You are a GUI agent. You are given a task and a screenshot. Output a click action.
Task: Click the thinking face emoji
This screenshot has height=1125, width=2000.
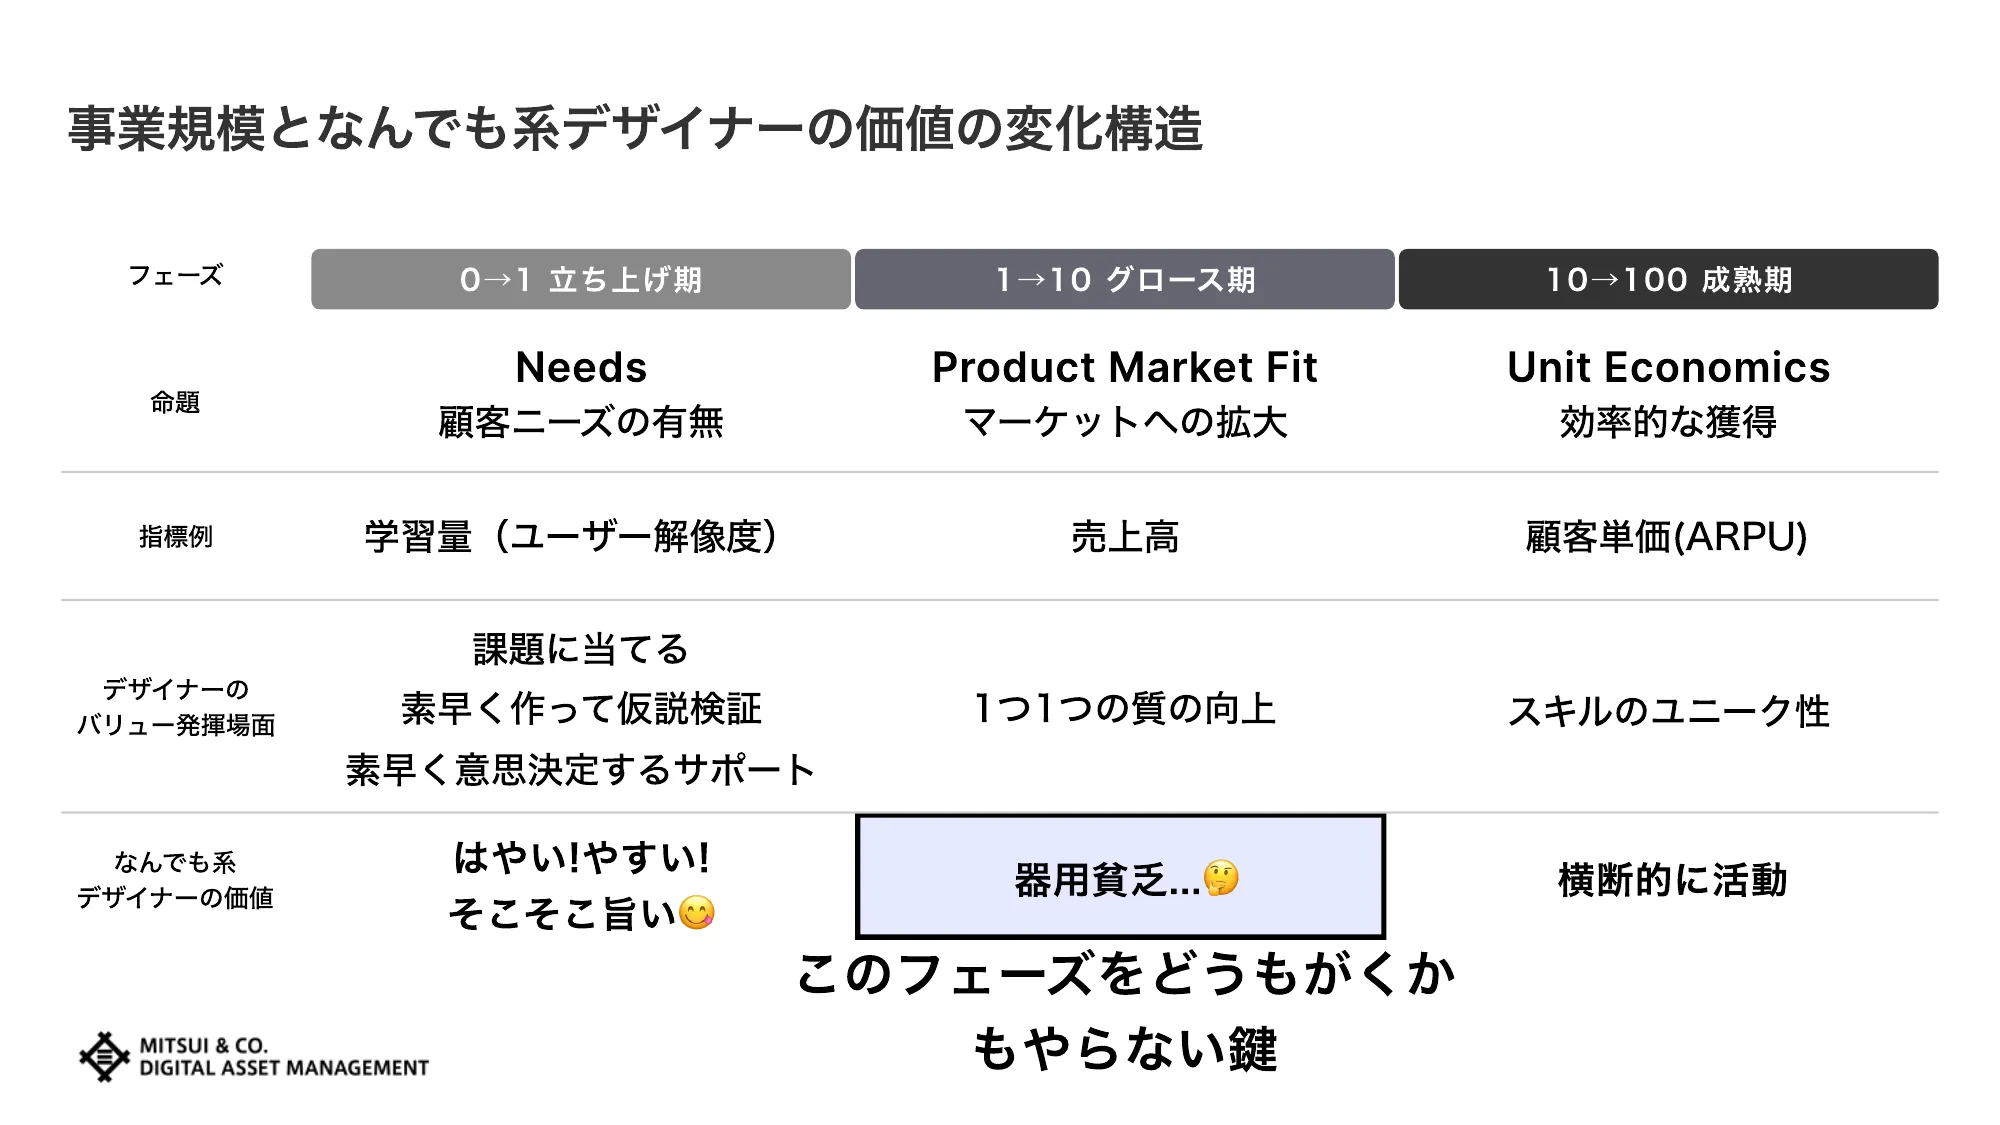tap(1221, 879)
